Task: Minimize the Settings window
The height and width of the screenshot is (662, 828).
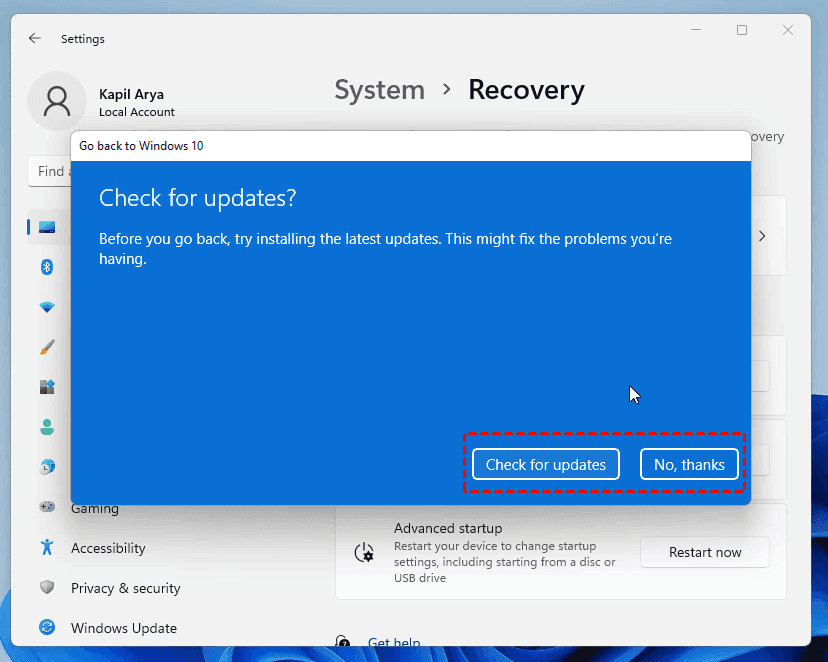Action: [696, 30]
